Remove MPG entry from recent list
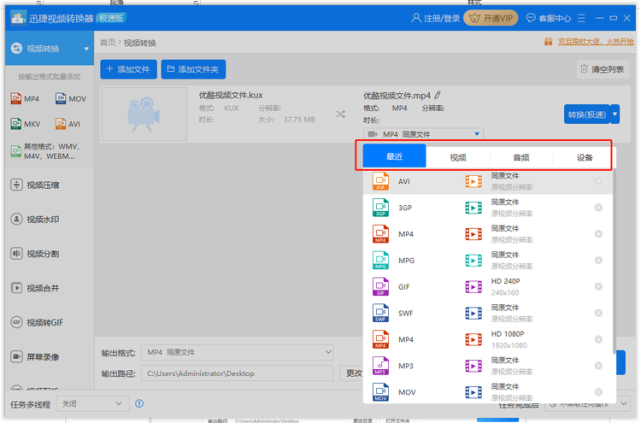The width and height of the screenshot is (641, 423). [x=598, y=260]
